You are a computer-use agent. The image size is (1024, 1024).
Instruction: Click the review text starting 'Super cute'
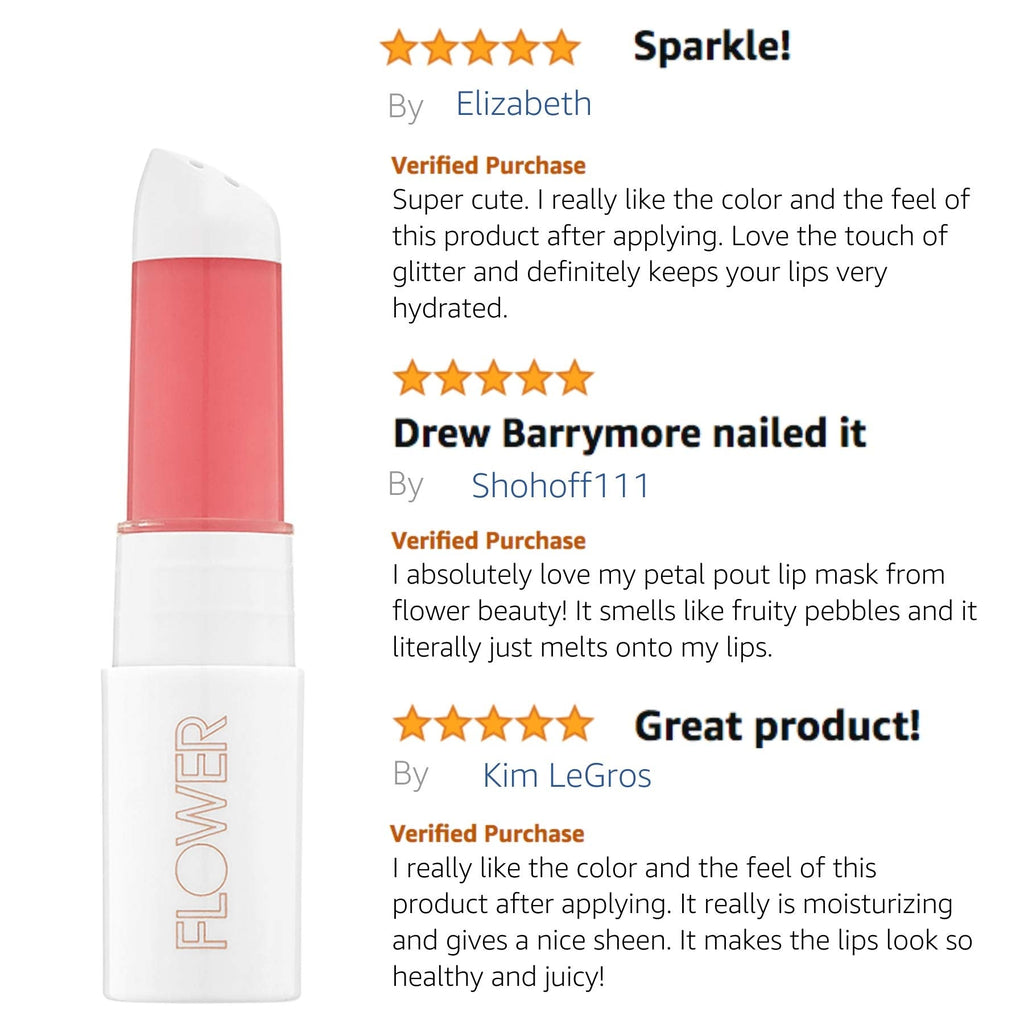click(680, 254)
